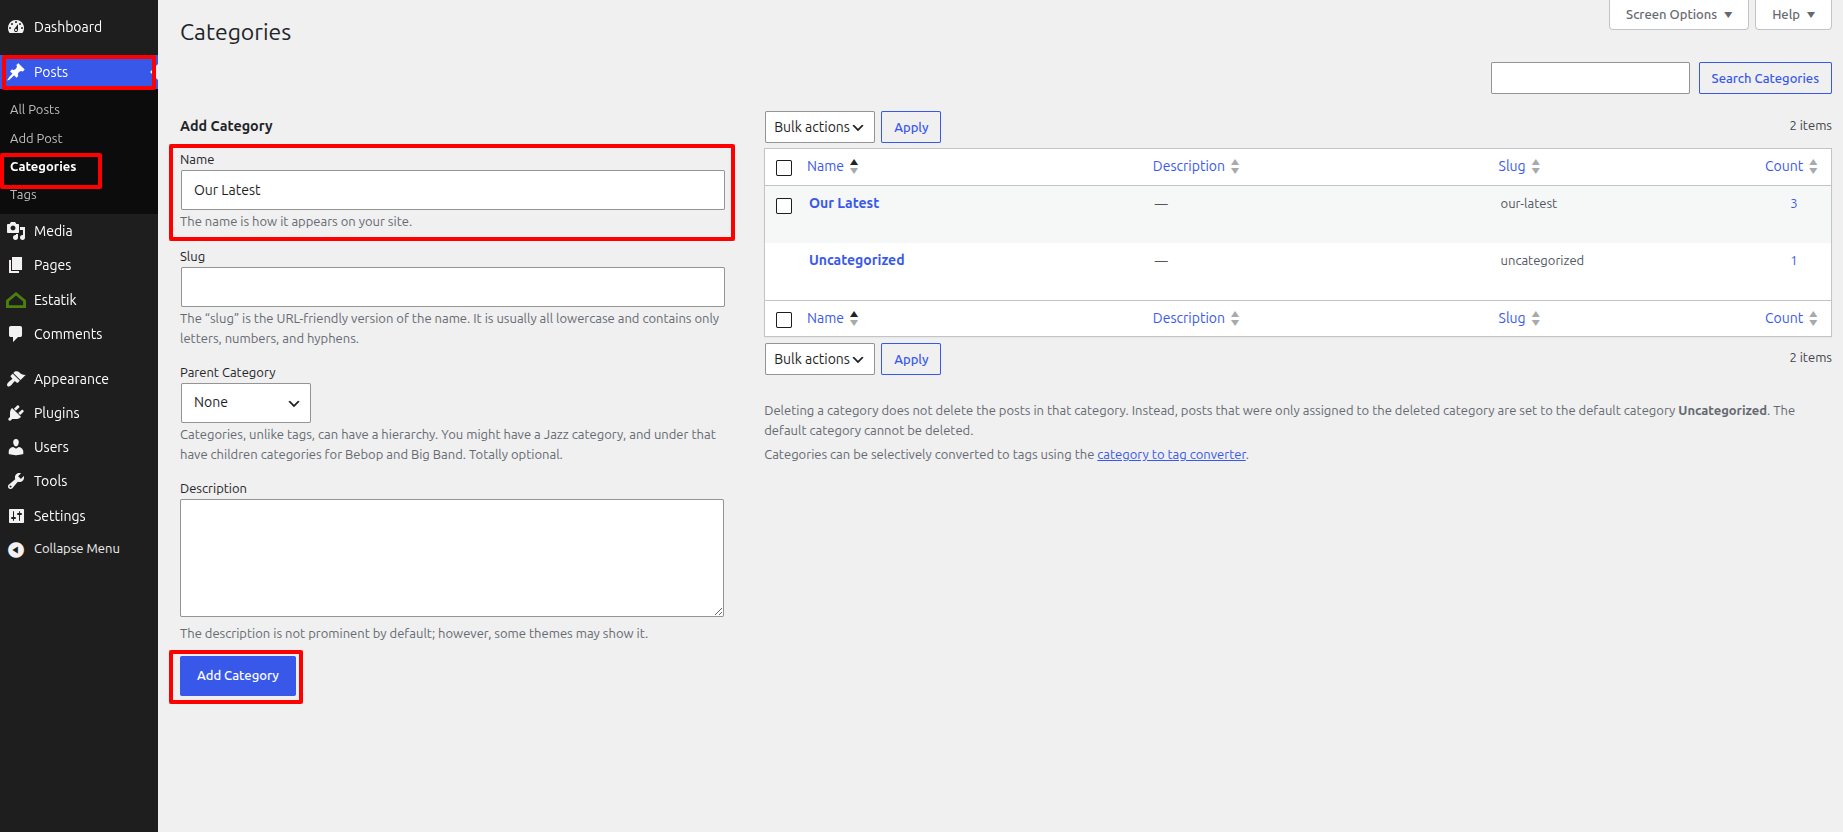
Task: Open bottom Bulk actions dropdown
Action: pyautogui.click(x=820, y=359)
